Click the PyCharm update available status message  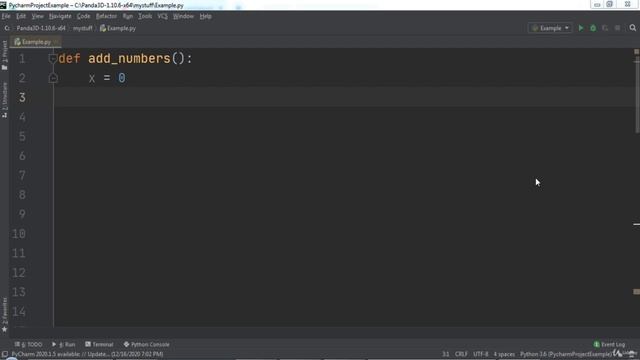87,354
